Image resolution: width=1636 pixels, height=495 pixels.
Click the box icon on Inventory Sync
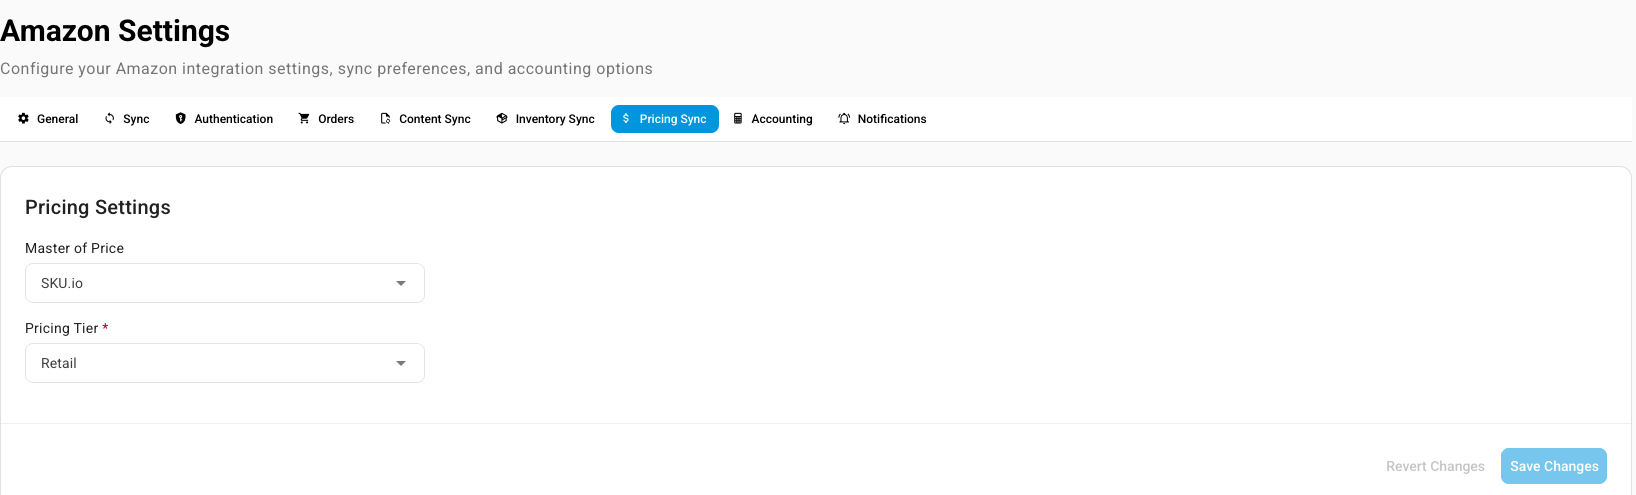coord(502,118)
